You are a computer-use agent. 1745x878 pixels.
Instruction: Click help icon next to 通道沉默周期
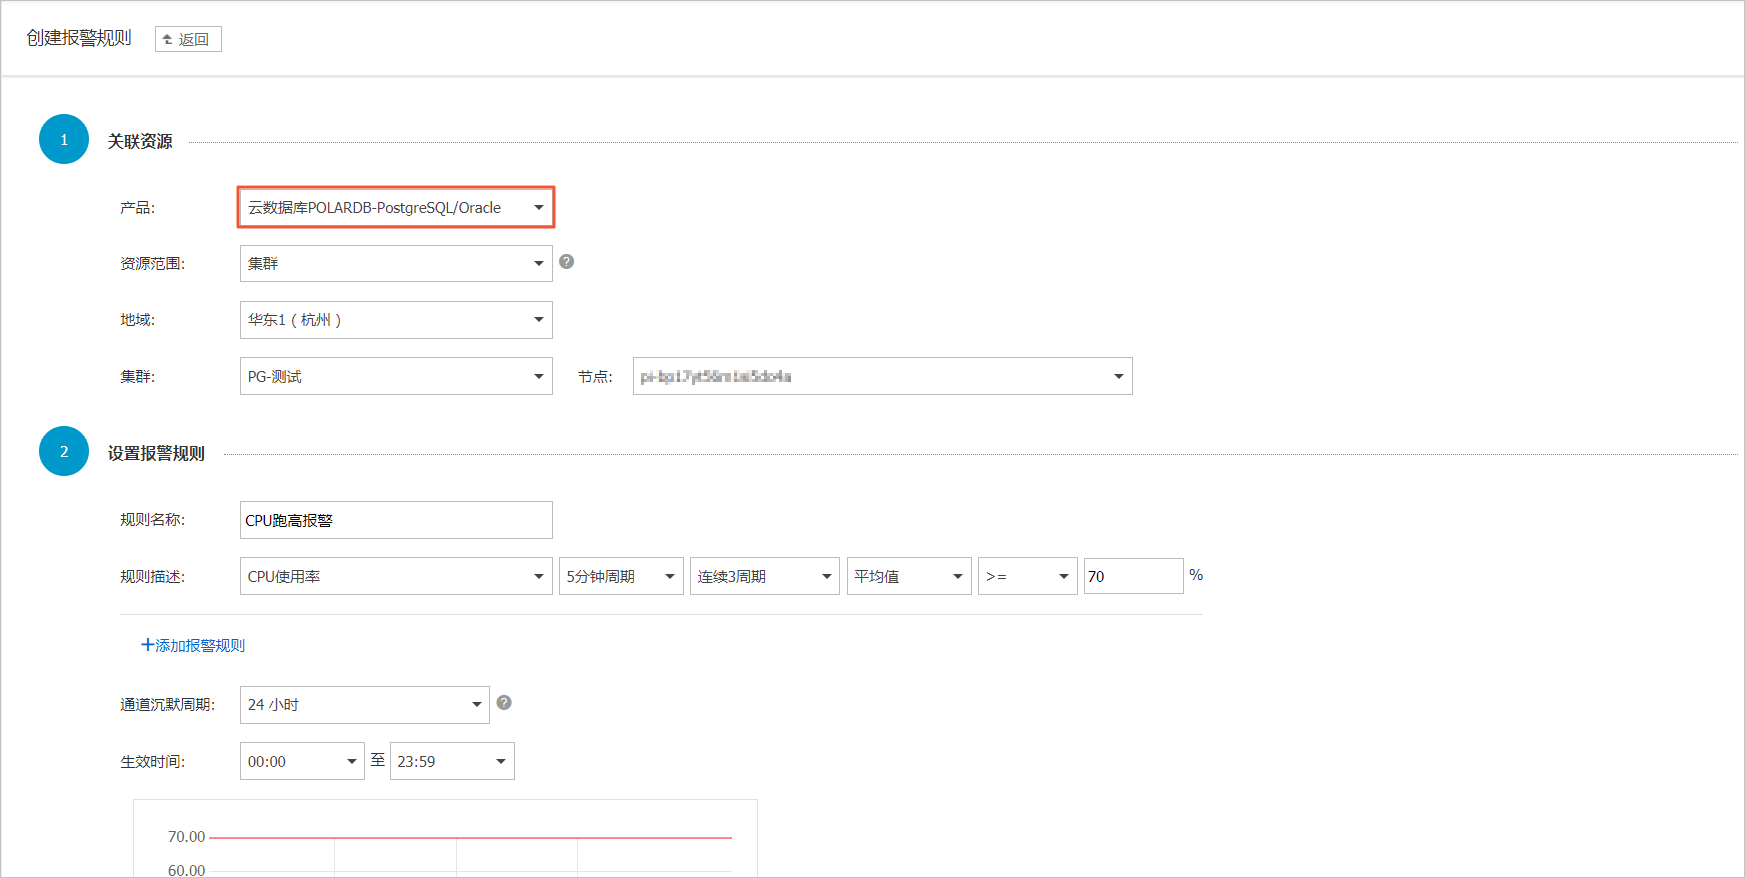pos(504,703)
